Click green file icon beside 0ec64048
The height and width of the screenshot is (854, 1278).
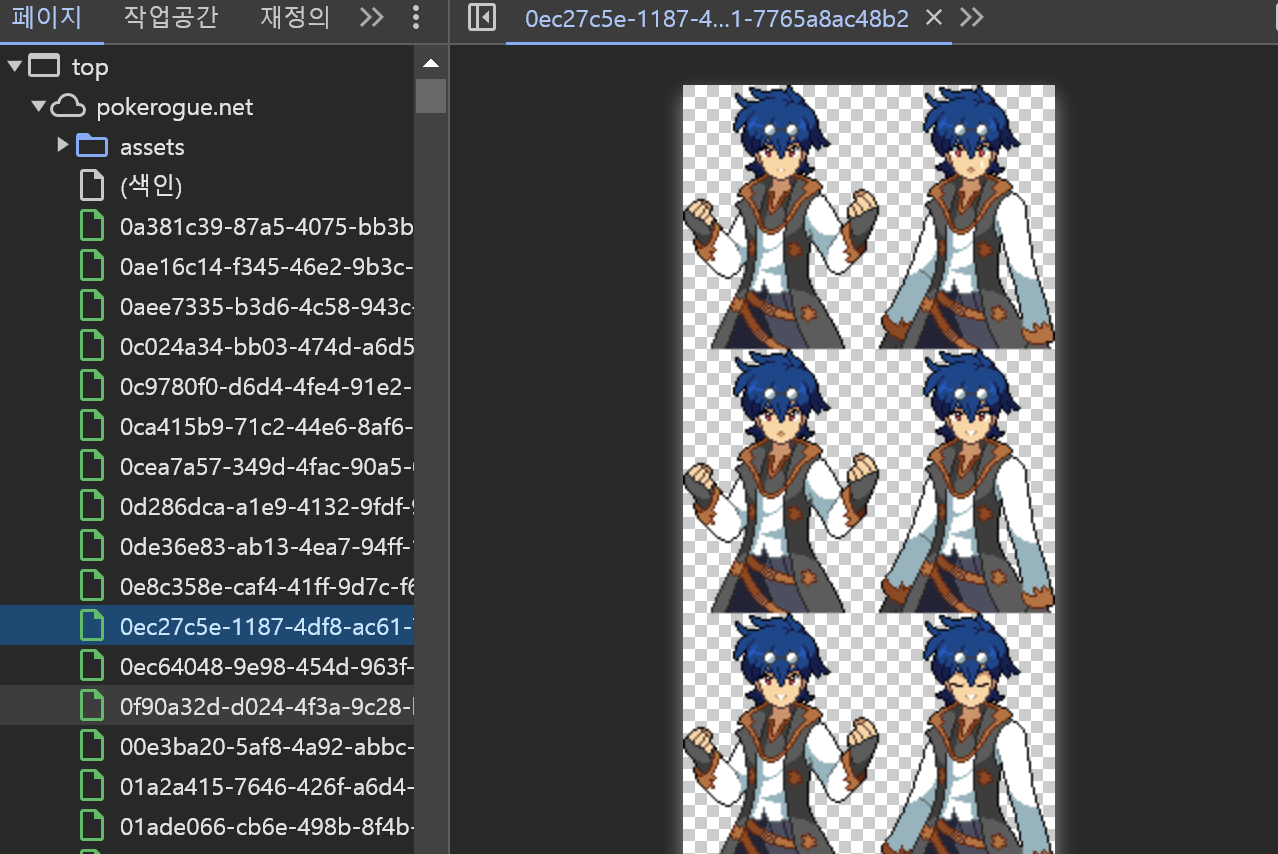point(92,666)
